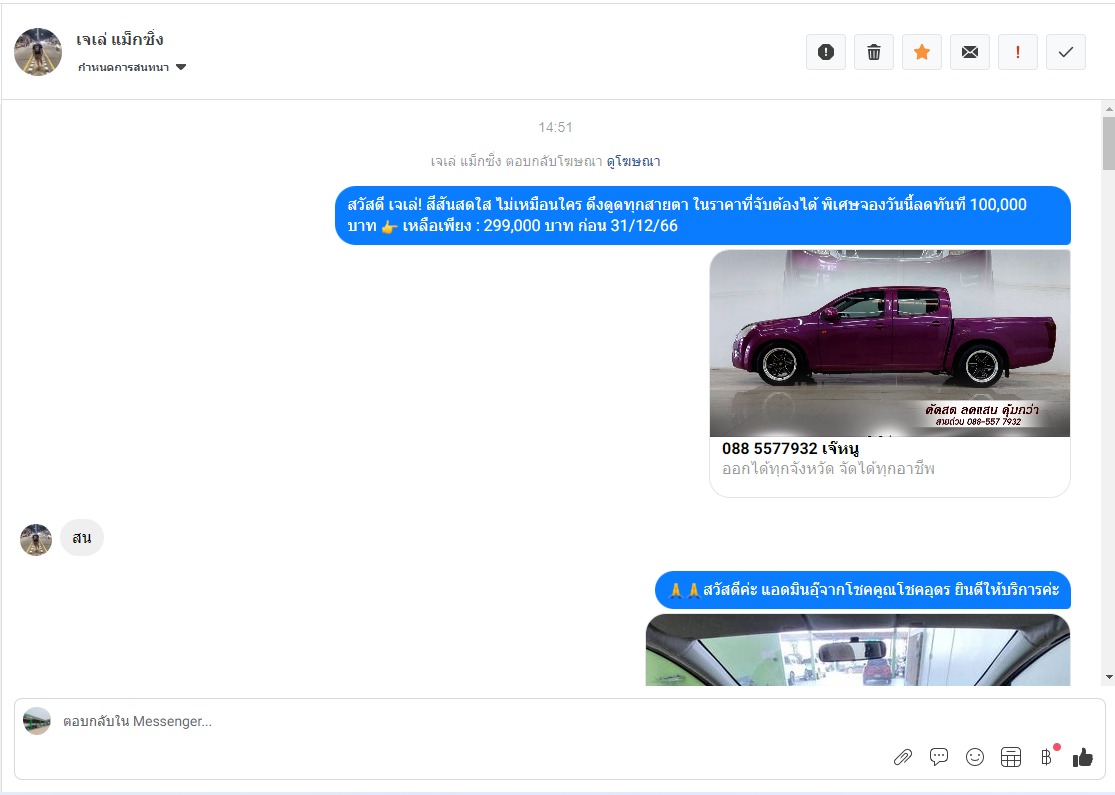Click scrollbar up arrow
This screenshot has width=1115, height=795.
1109,110
